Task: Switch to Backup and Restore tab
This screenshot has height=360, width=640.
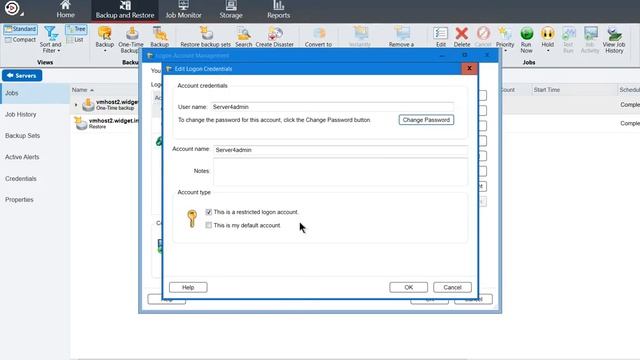Action: 125,10
